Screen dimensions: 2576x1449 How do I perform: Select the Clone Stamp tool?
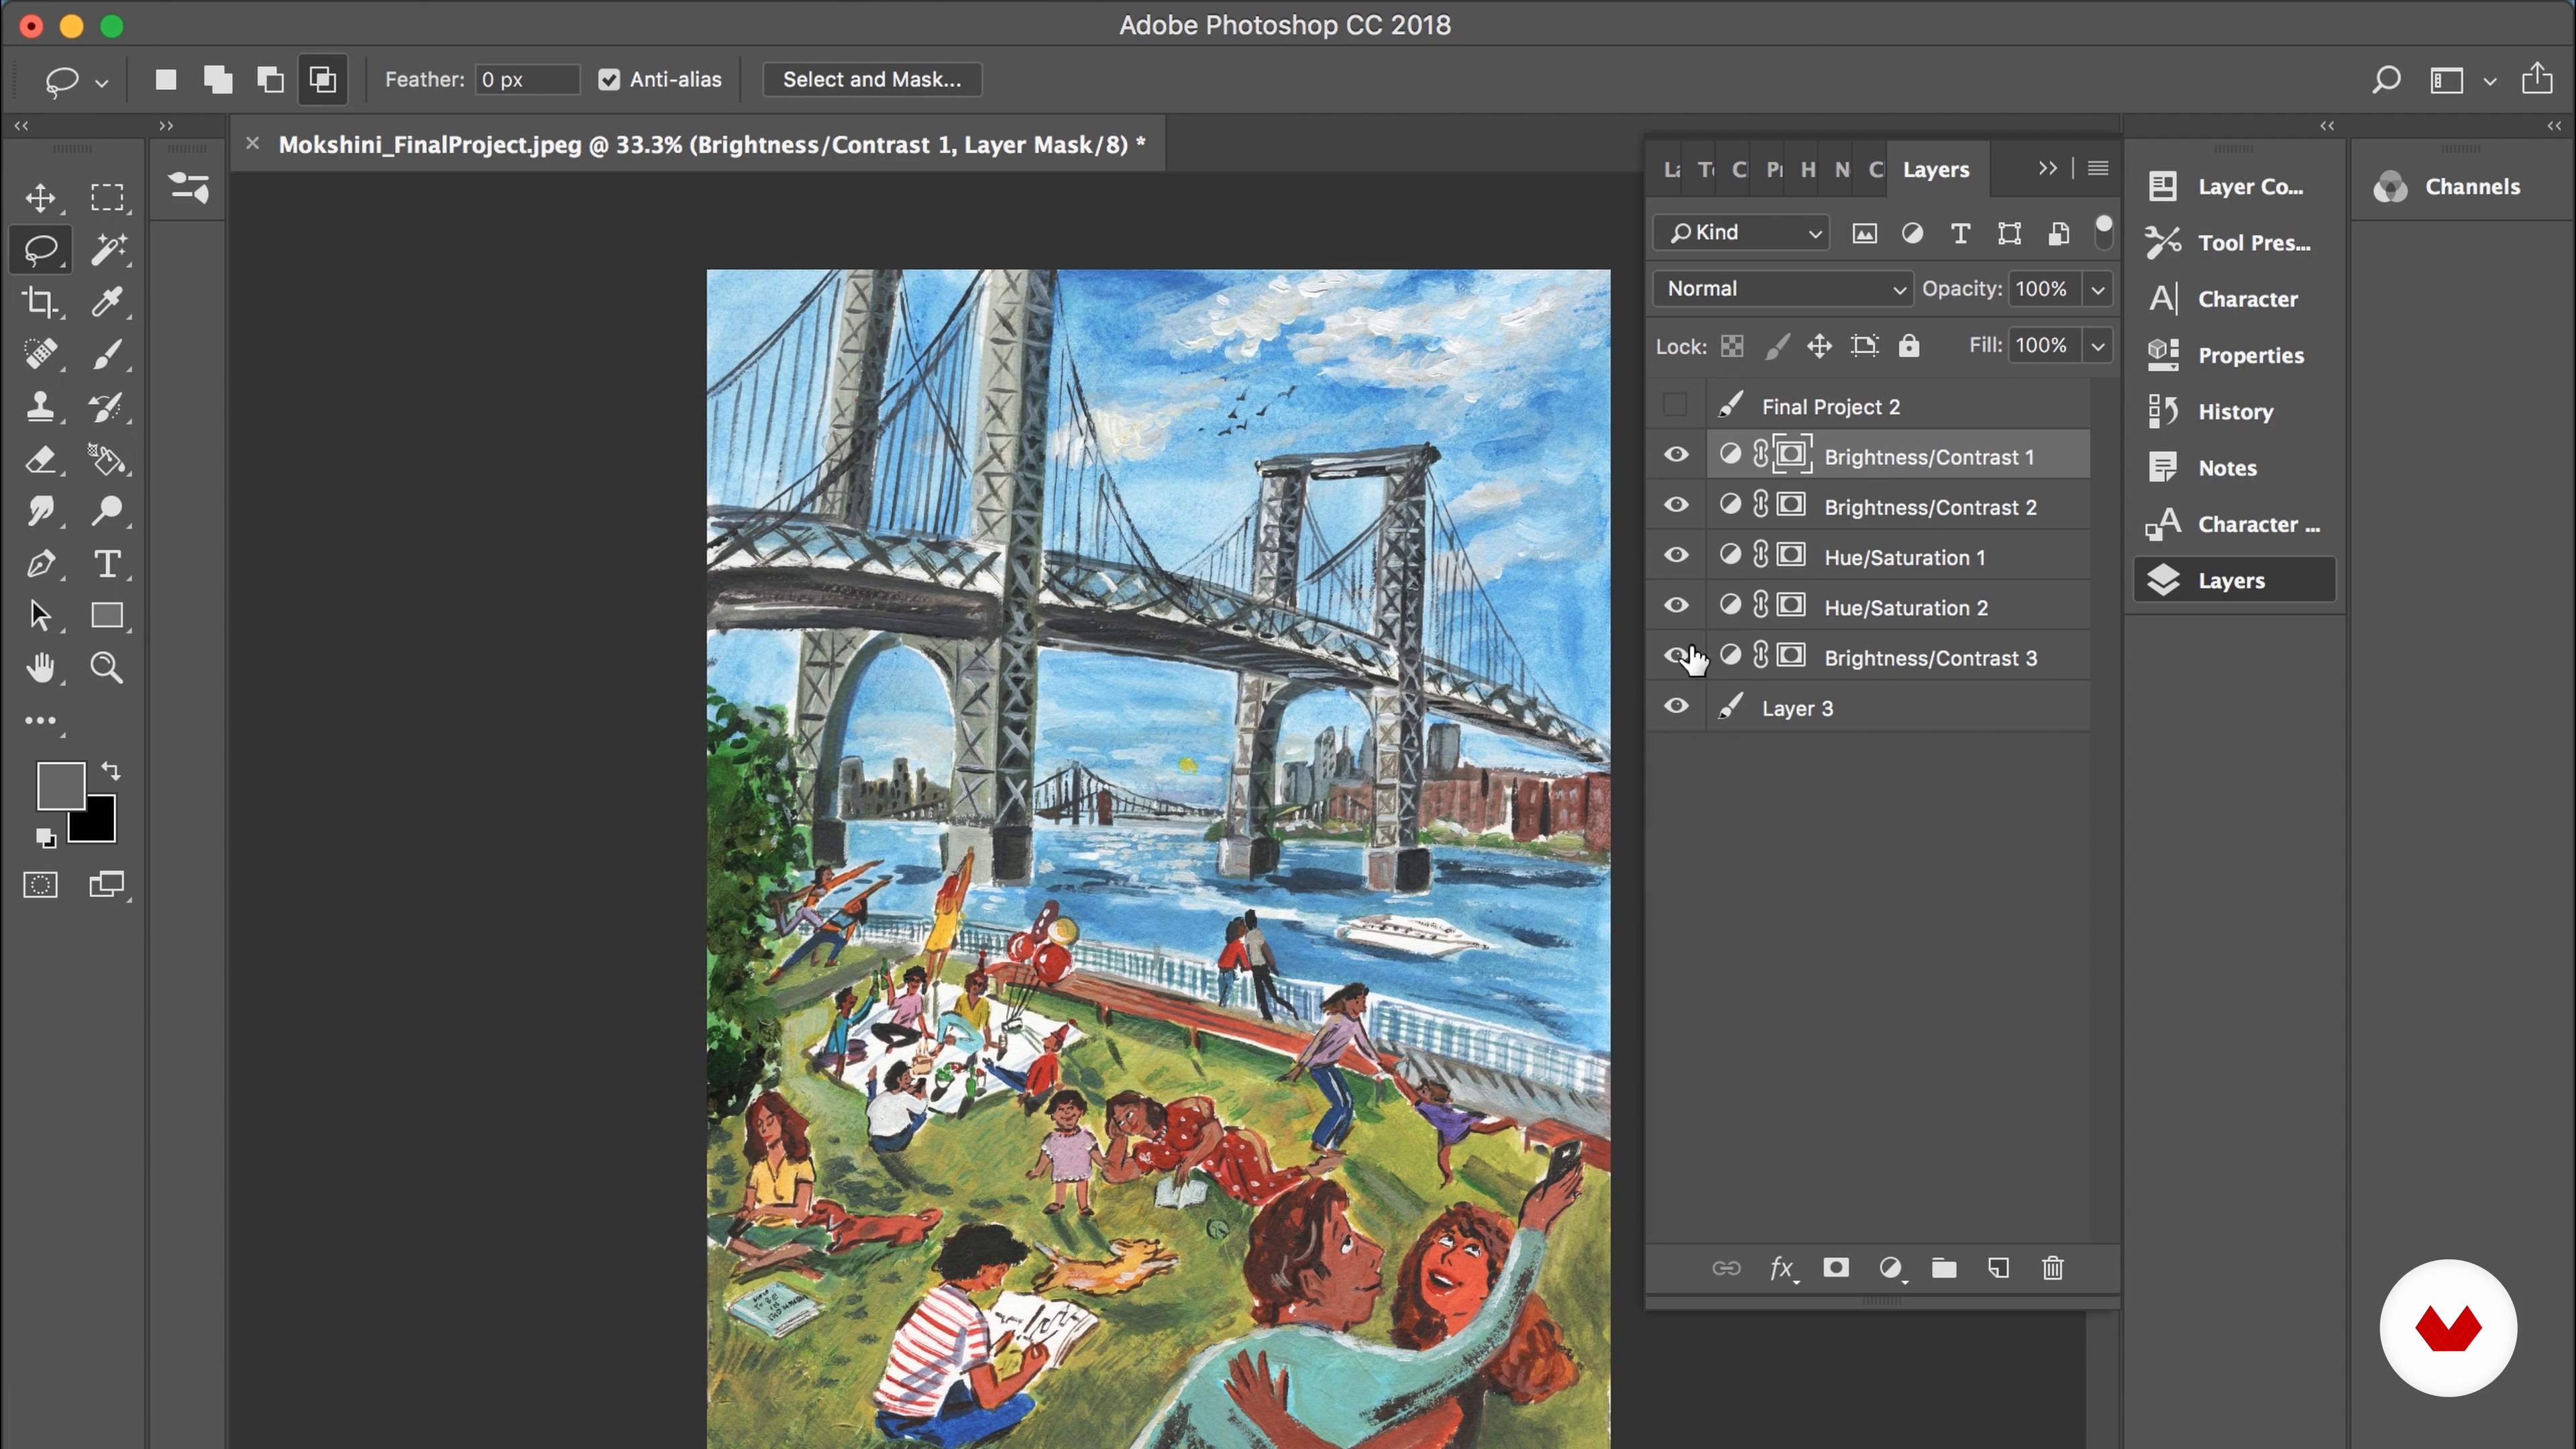pos(41,406)
